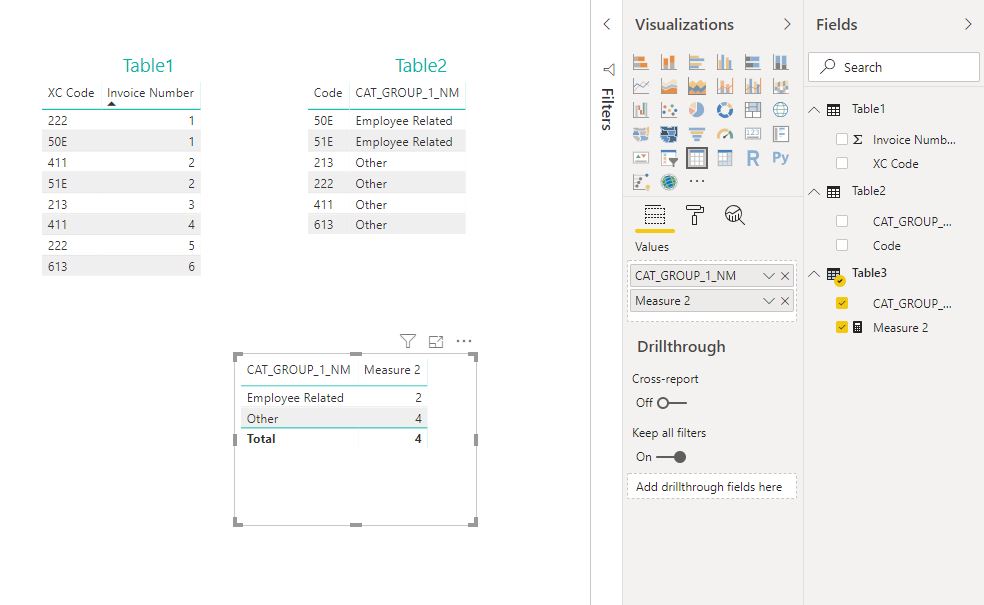Choose the clustered bar chart visualization

click(x=697, y=62)
